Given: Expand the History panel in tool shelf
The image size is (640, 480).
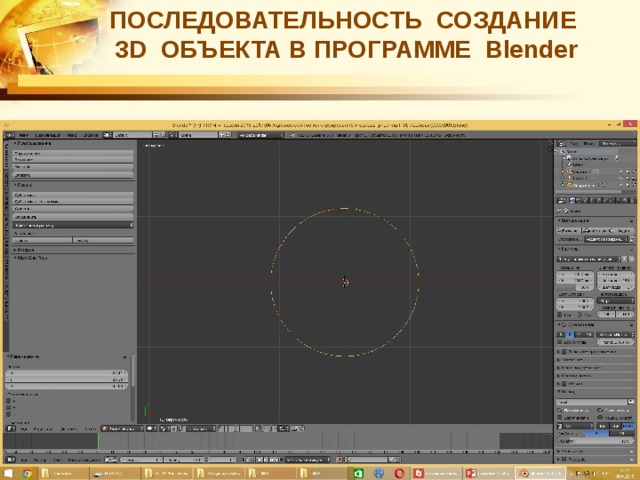Looking at the screenshot, I should click(24, 249).
